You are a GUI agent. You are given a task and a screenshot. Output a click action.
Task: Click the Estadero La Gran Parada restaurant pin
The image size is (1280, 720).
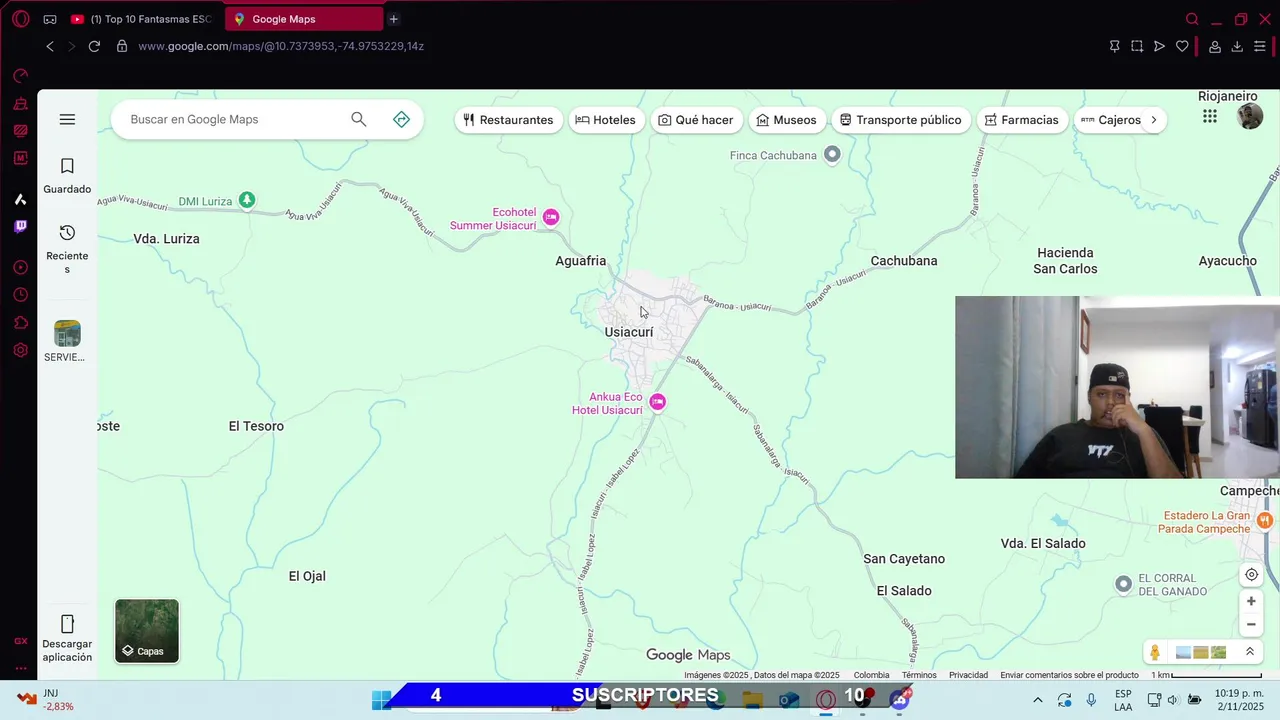pos(1265,520)
